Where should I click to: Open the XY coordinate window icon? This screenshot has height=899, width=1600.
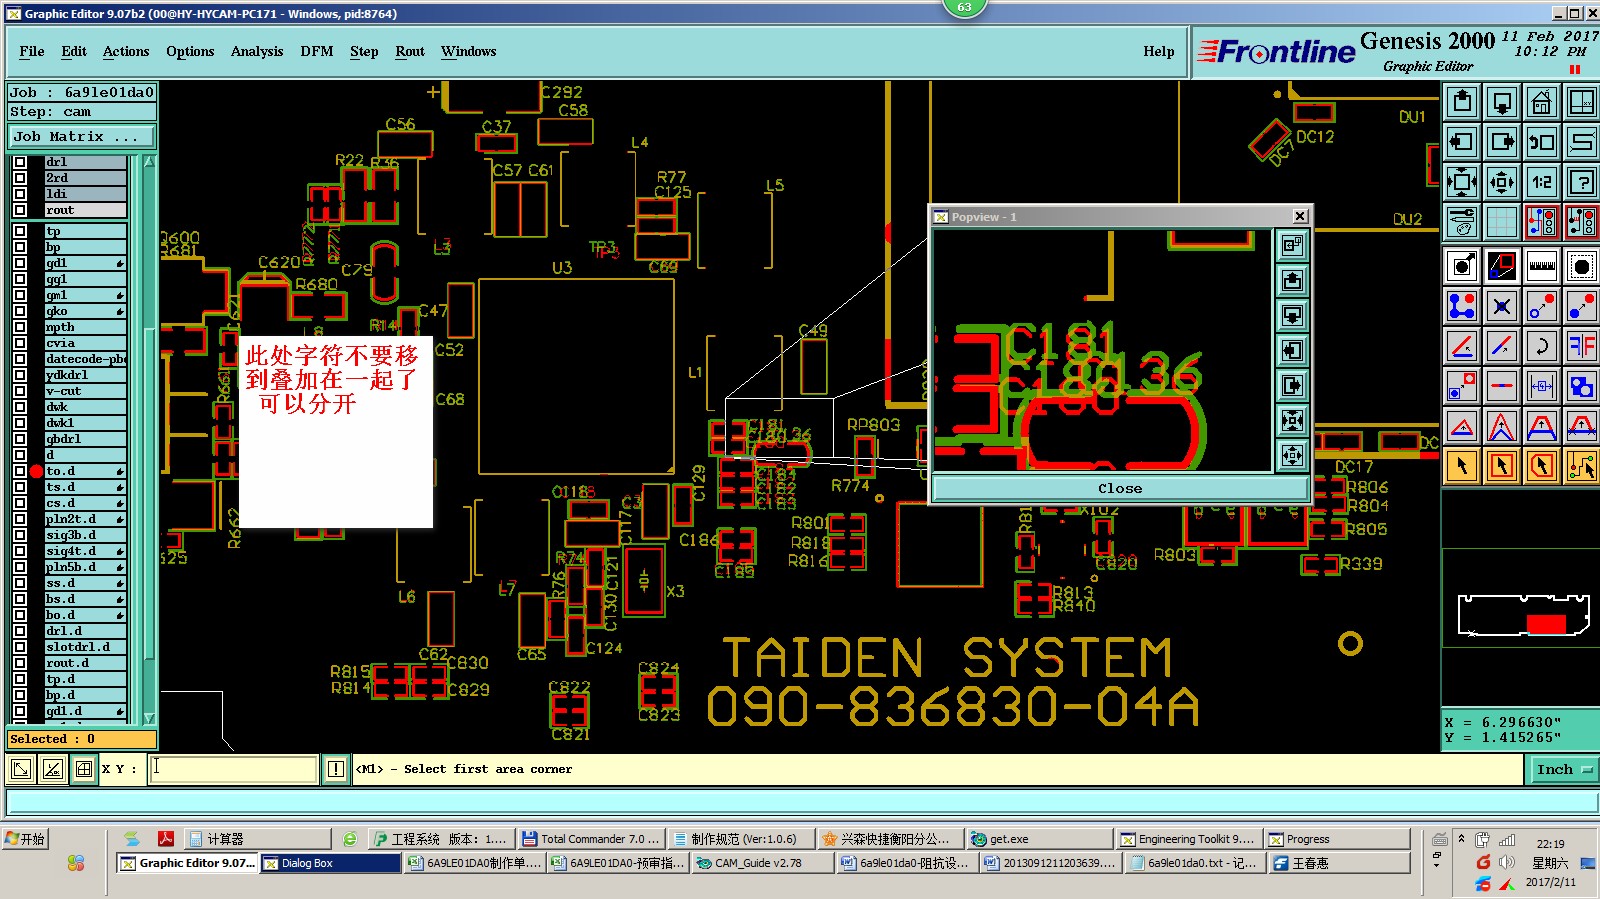[x=1582, y=101]
